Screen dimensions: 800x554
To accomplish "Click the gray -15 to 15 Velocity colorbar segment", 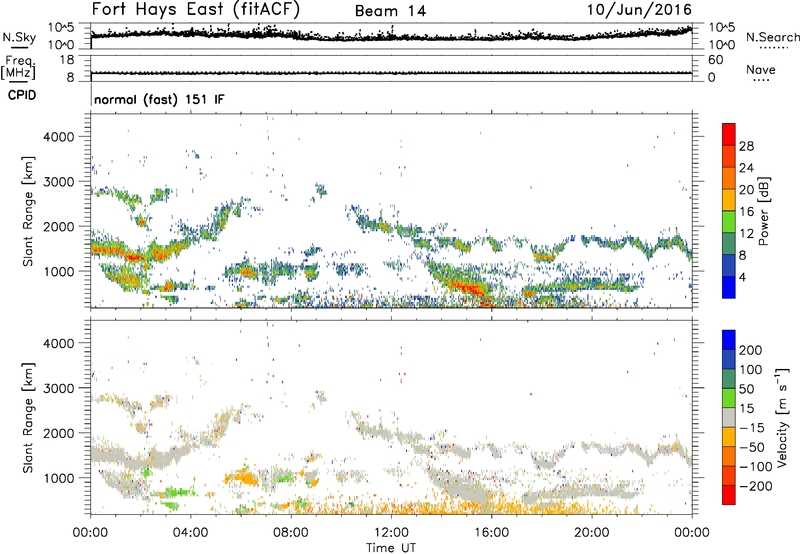I will click(729, 417).
